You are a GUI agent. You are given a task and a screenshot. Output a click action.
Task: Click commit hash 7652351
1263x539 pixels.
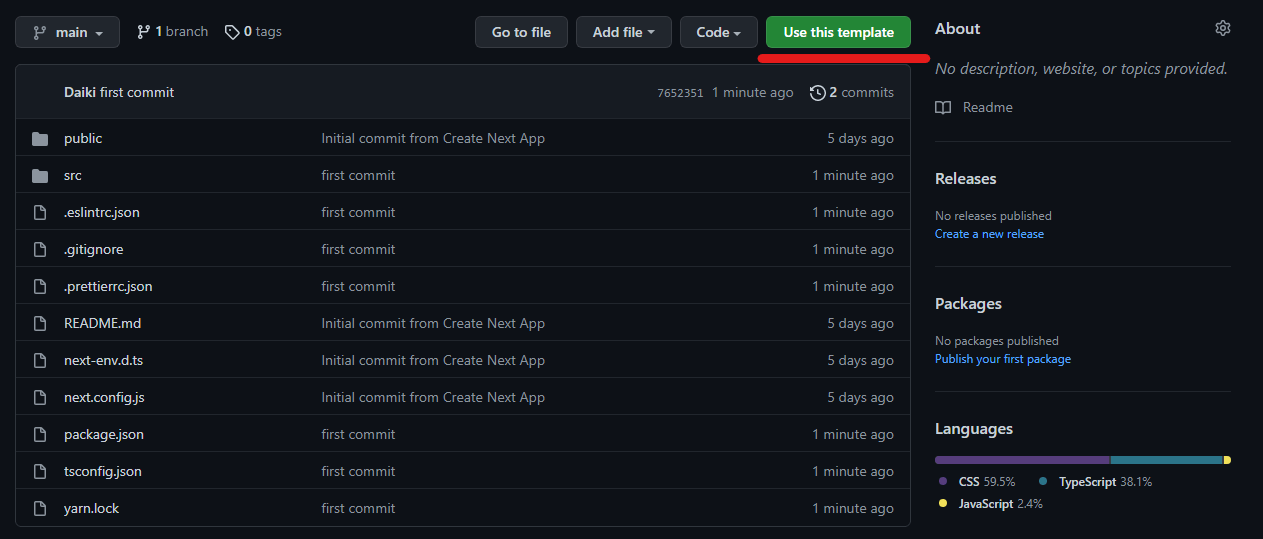click(680, 93)
